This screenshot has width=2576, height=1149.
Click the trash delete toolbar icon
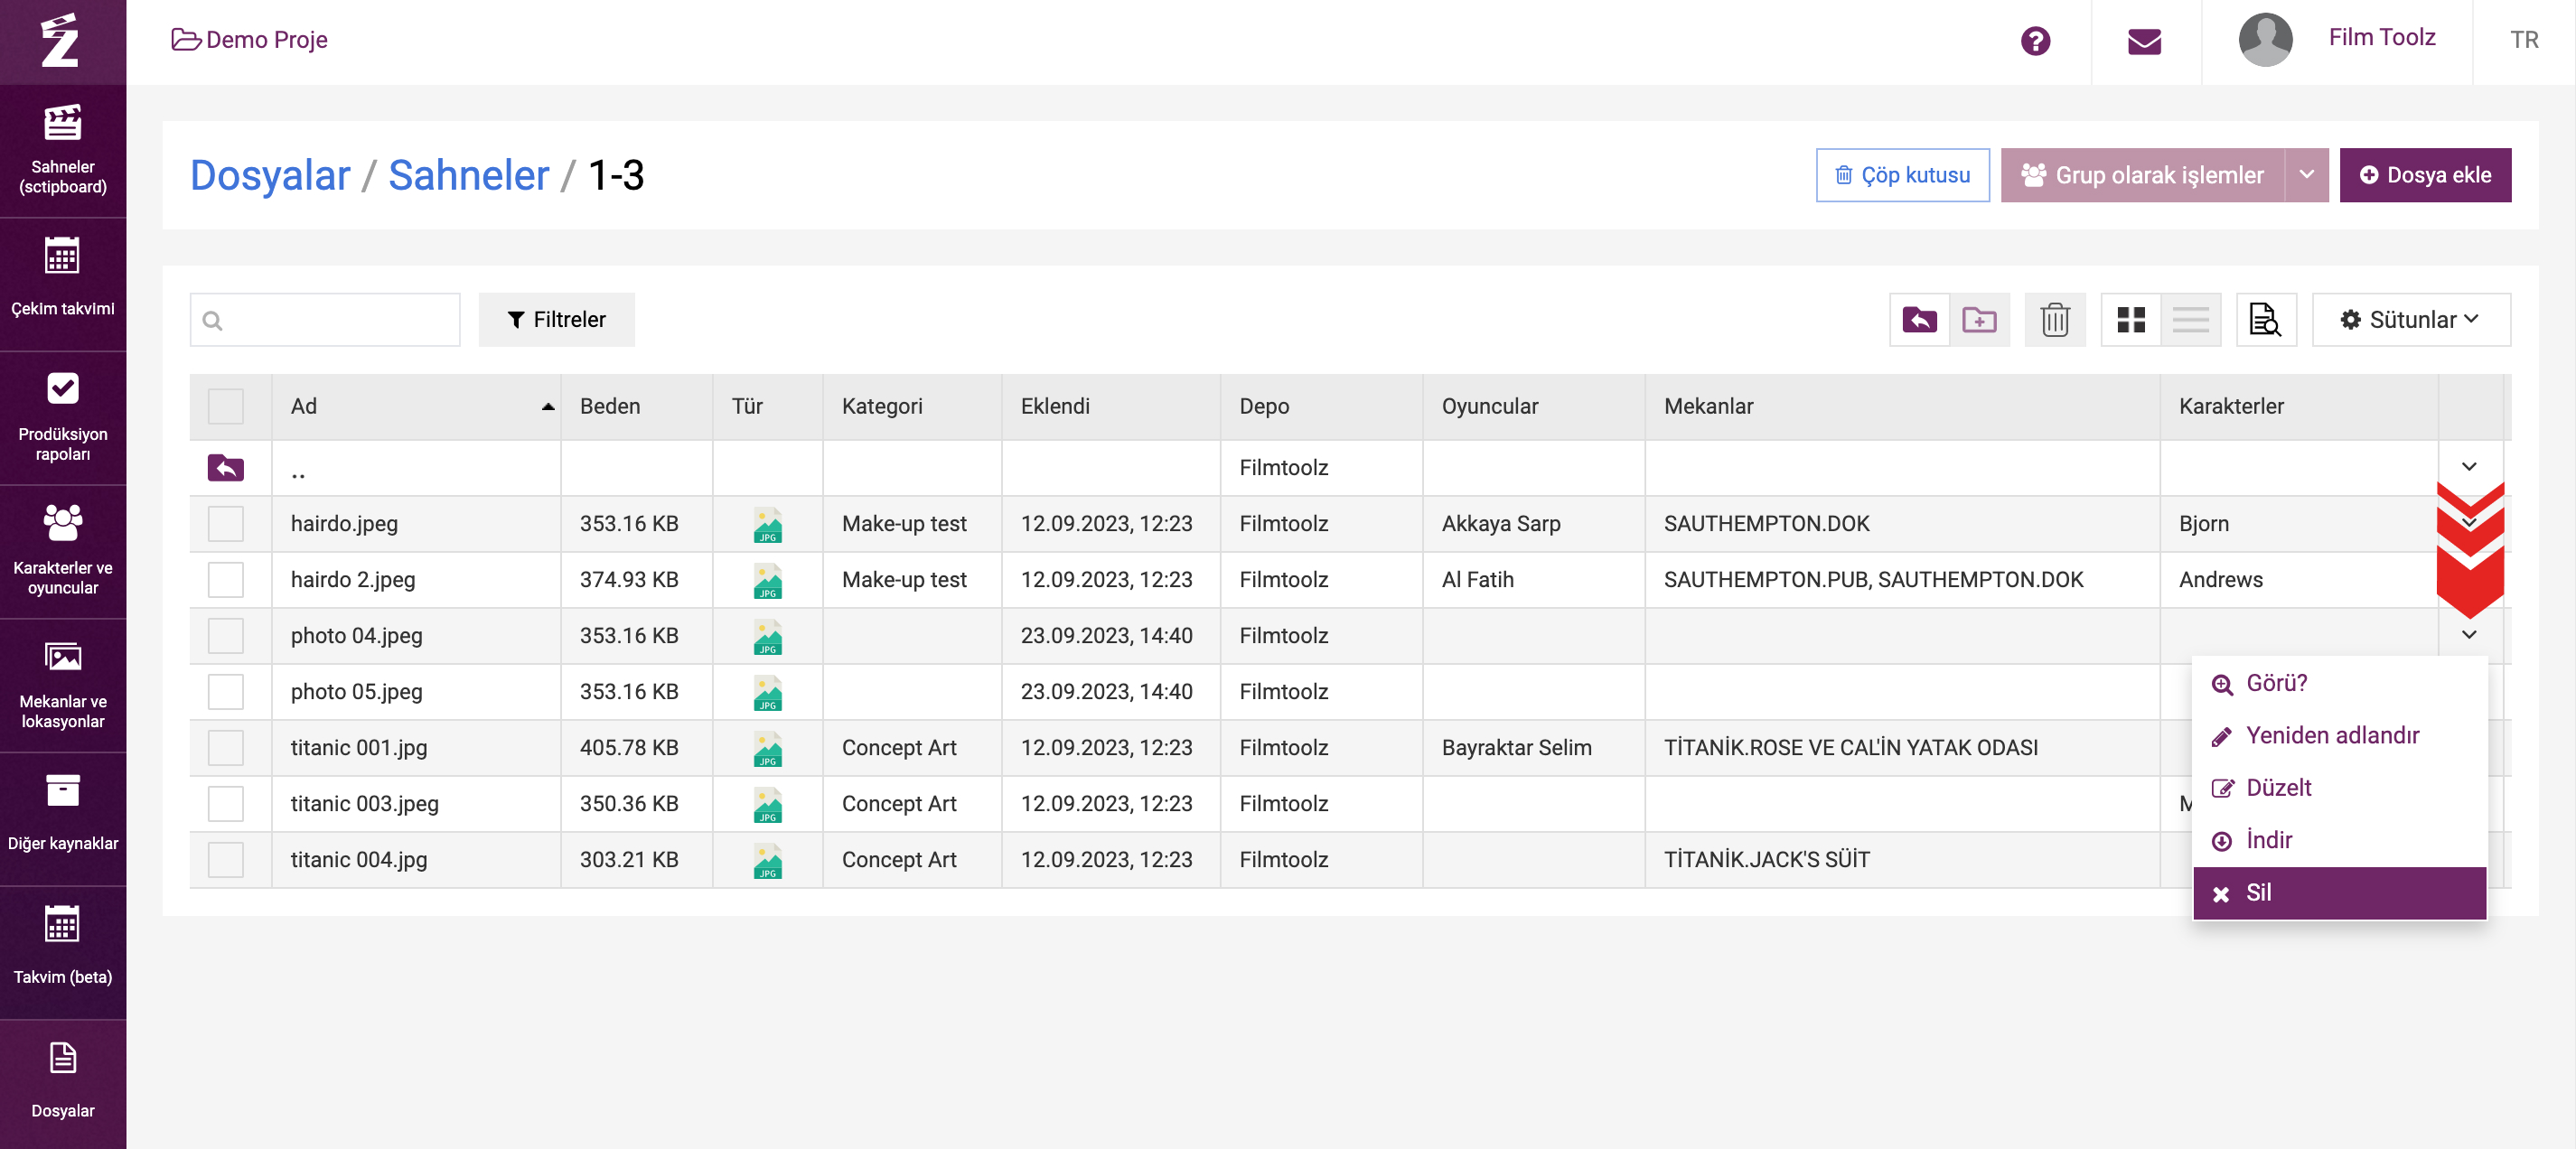[2055, 320]
